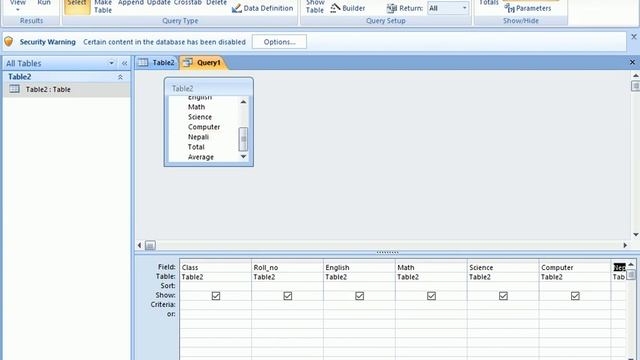Collapse the Table2 group in navigation pane
Image resolution: width=640 pixels, height=360 pixels.
pos(120,77)
